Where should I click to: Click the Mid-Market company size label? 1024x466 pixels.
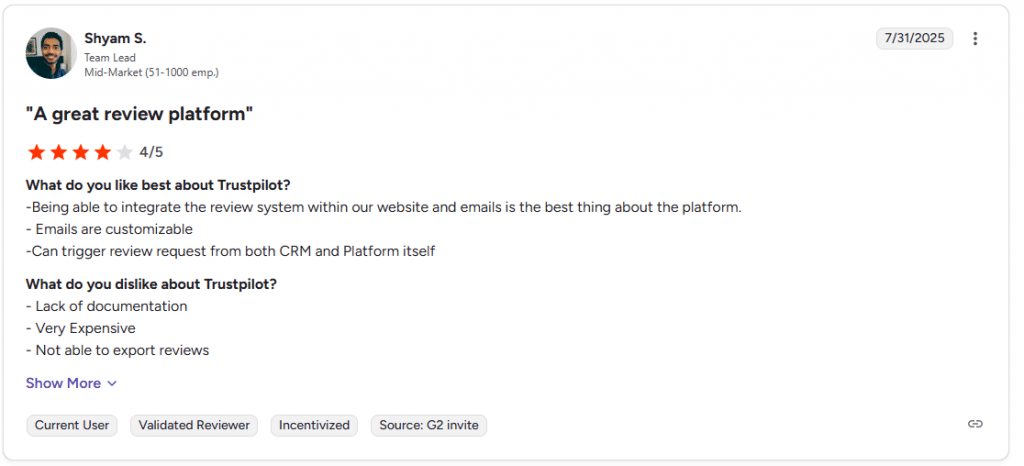[151, 73]
